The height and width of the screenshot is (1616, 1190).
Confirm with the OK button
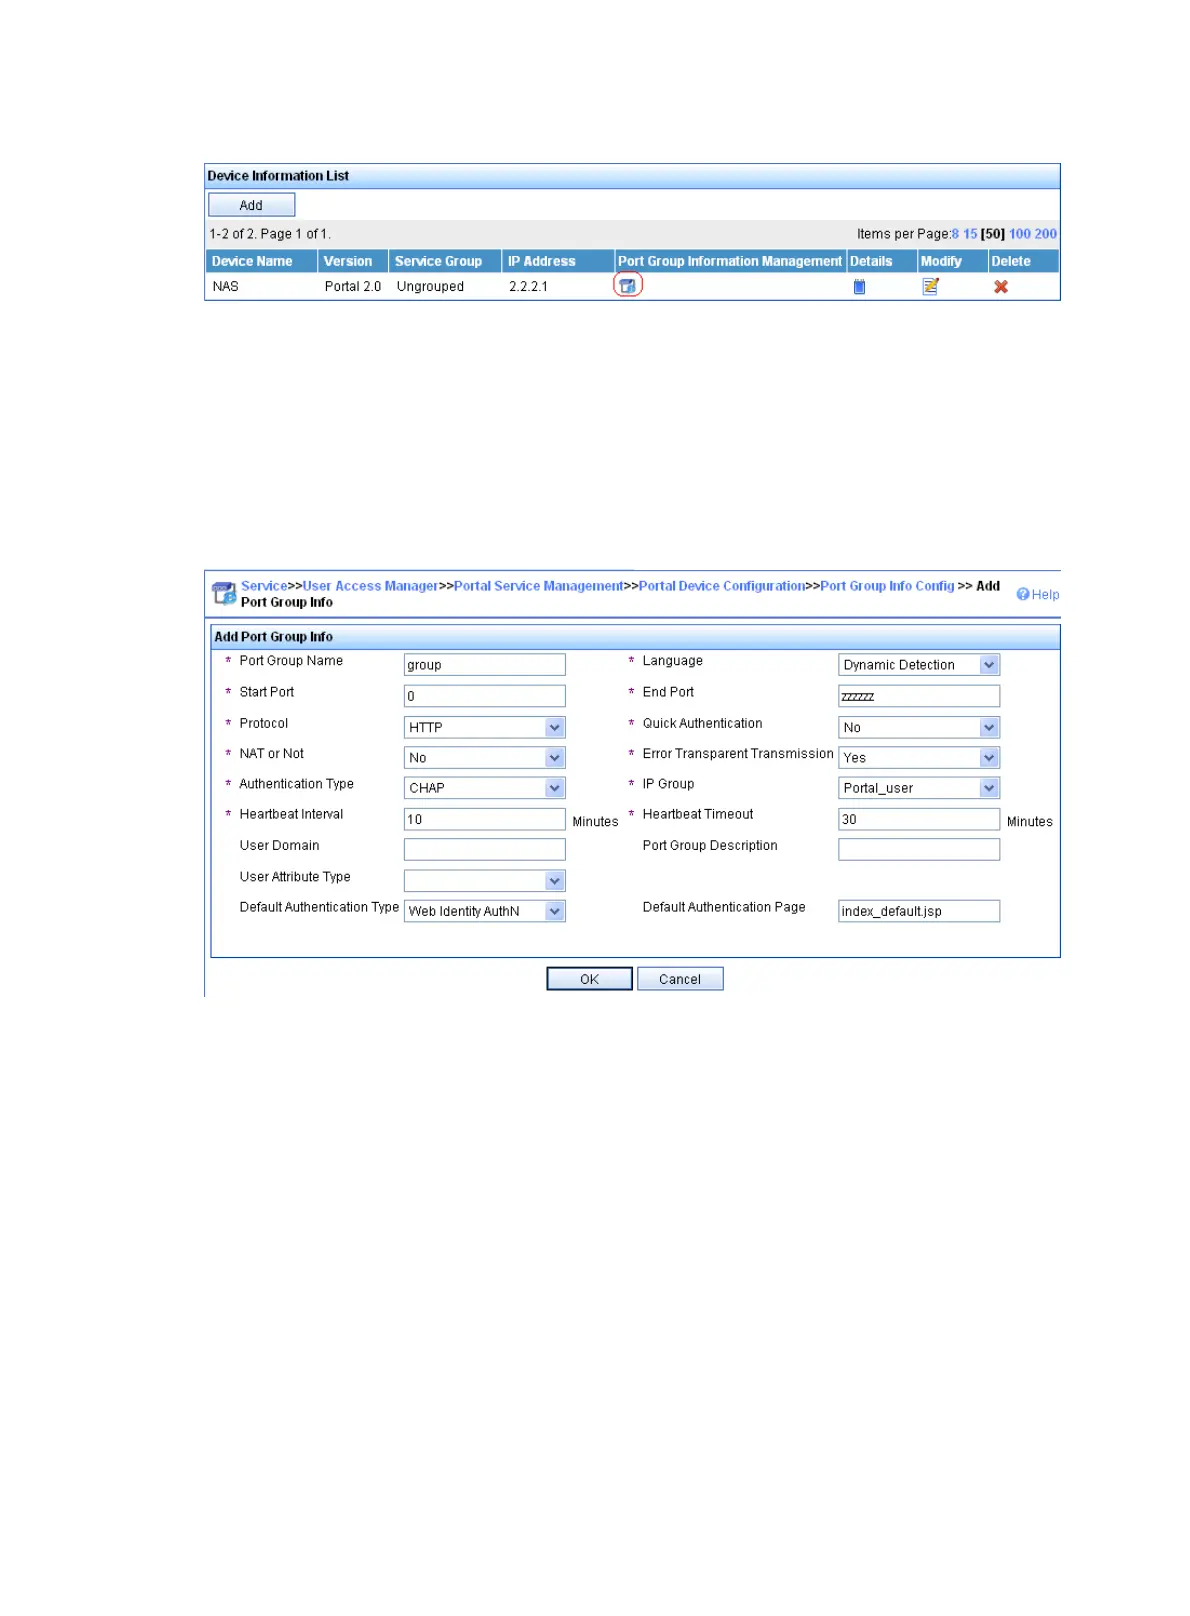pyautogui.click(x=590, y=979)
